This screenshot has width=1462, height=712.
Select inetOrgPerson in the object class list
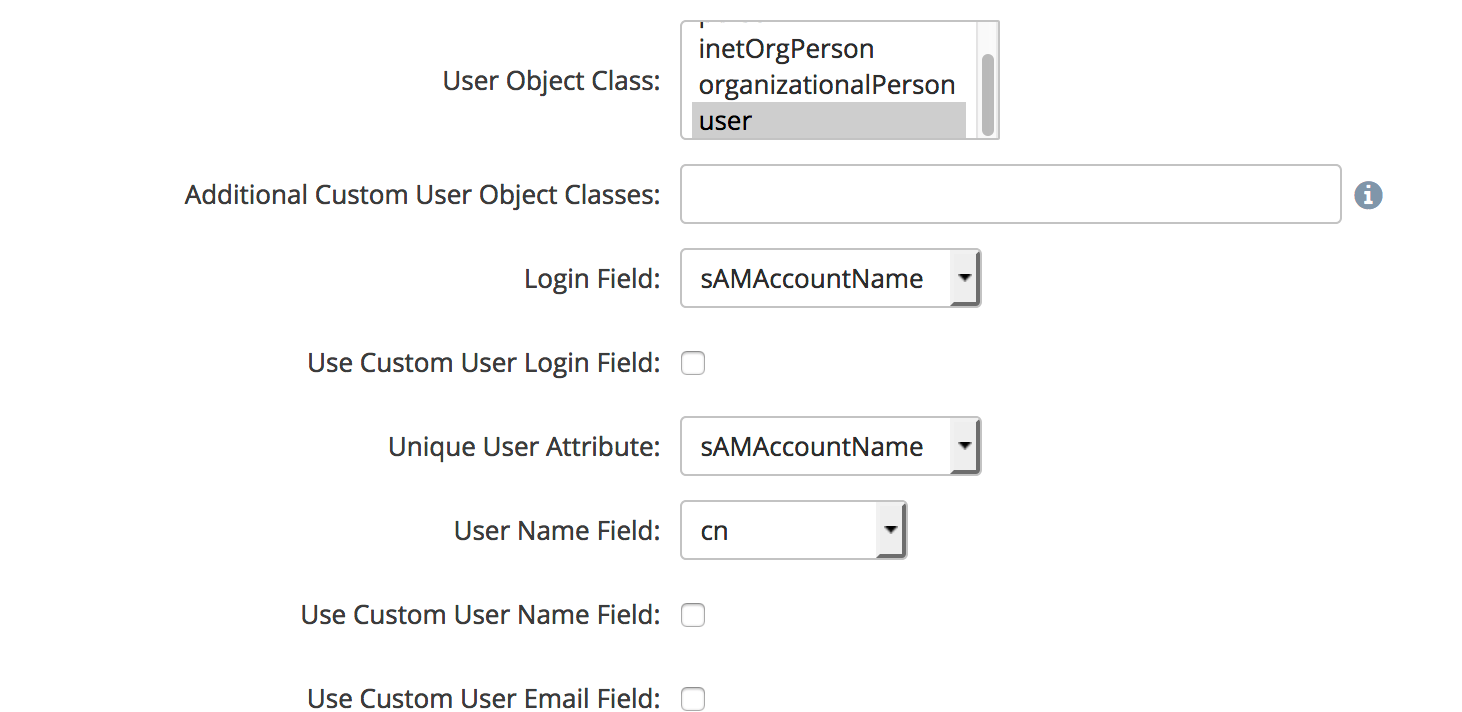coord(786,49)
